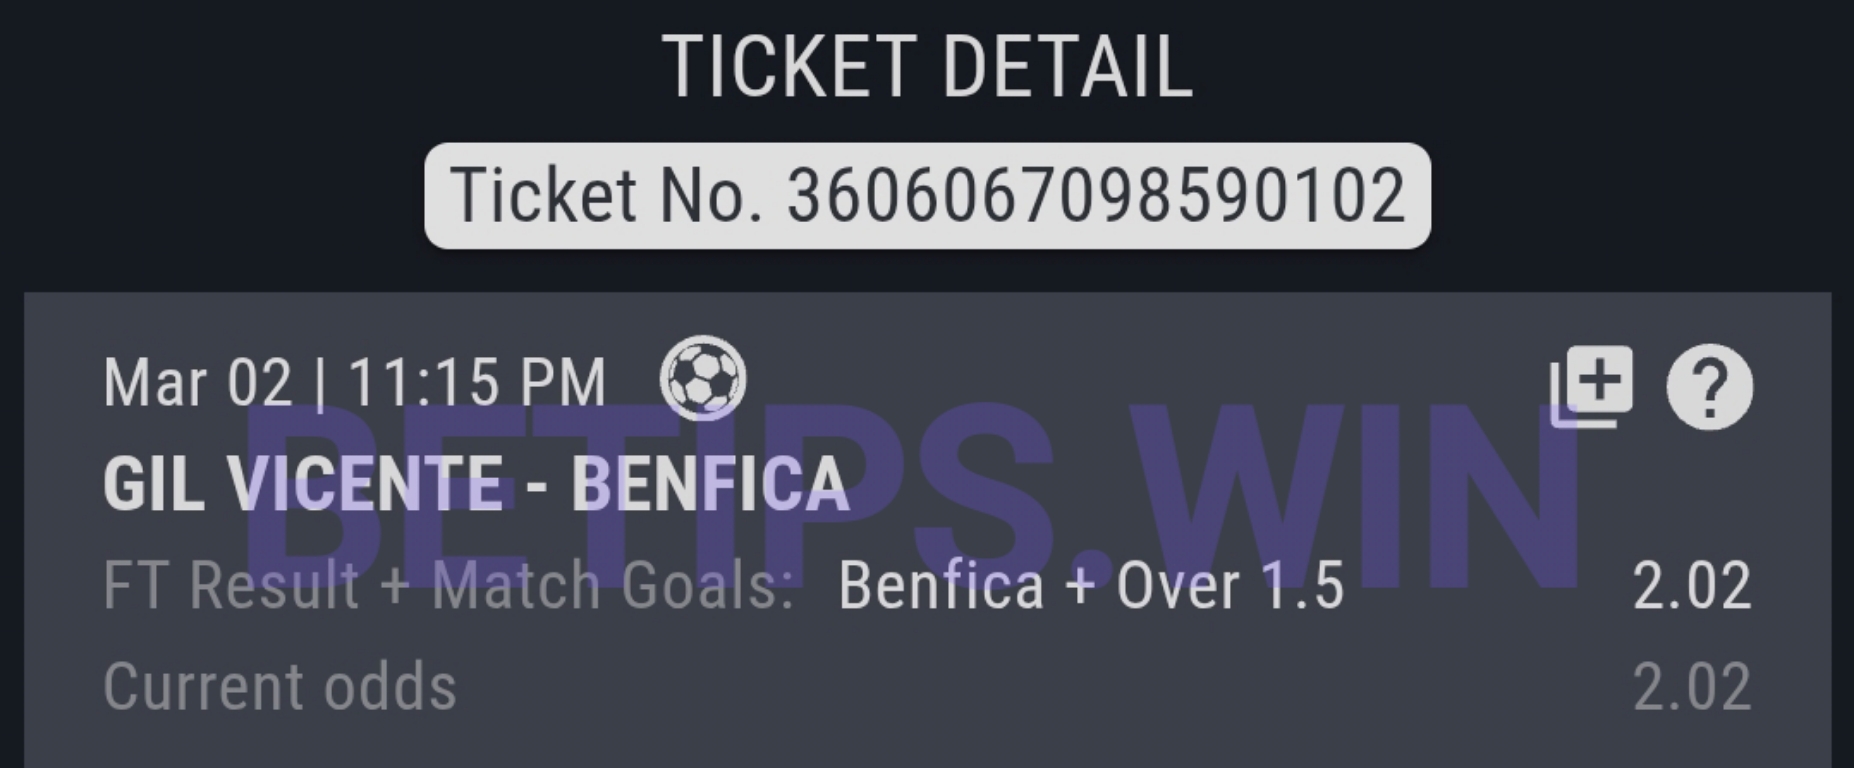The image size is (1854, 768).
Task: Click the Mar 02 match date
Action: [198, 383]
